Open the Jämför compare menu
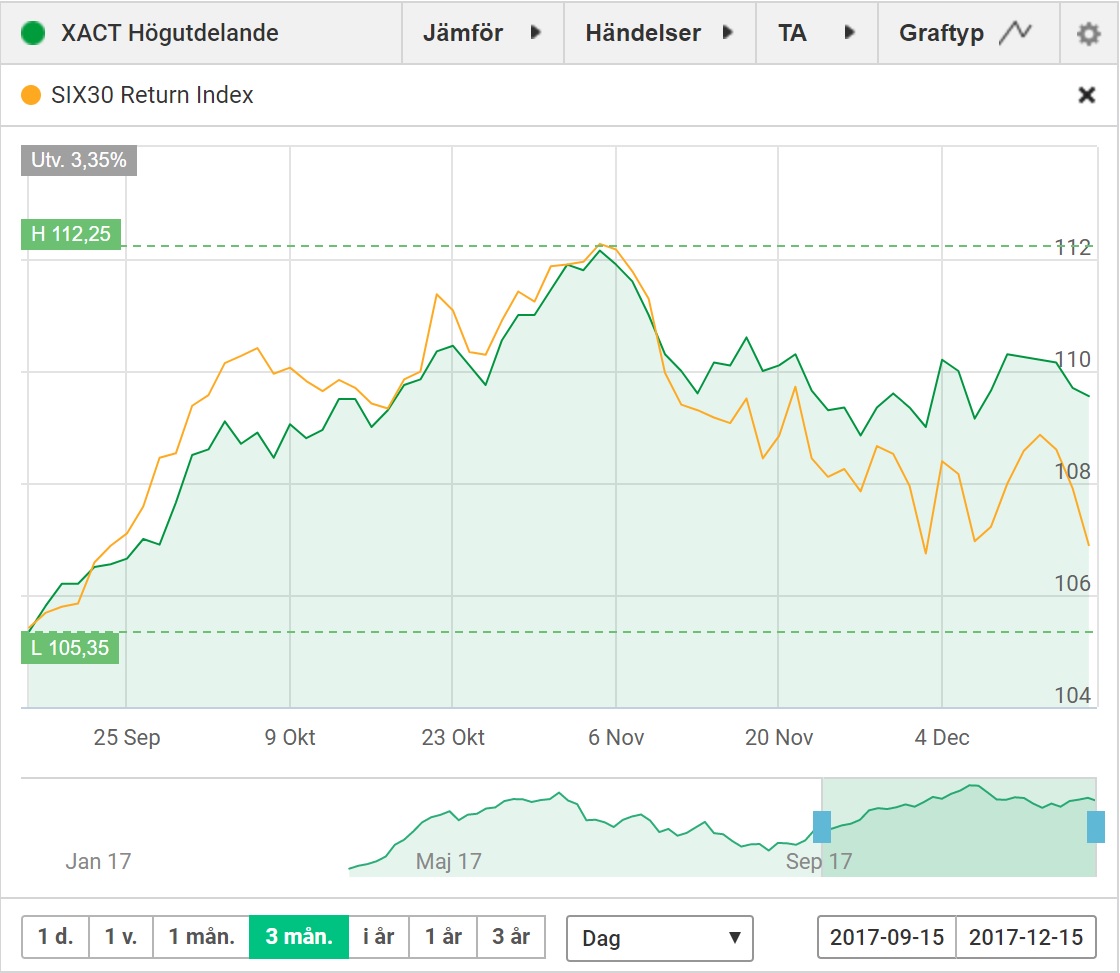Viewport: 1120px width, 973px height. click(x=482, y=33)
